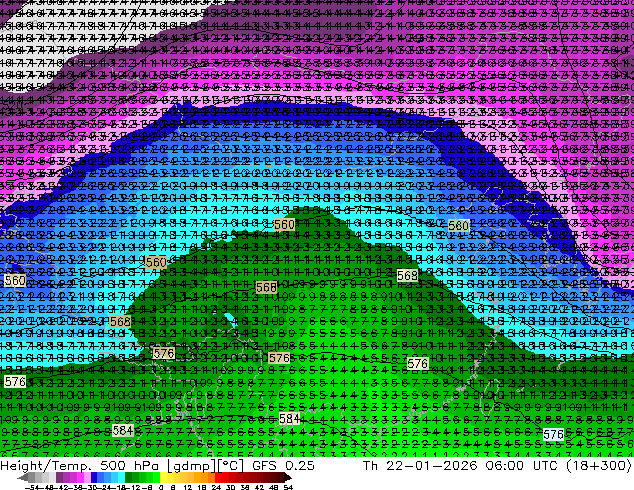Viewport: 634px width, 490px height.
Task: Click the "500 hPa" level label
Action: tap(128, 466)
